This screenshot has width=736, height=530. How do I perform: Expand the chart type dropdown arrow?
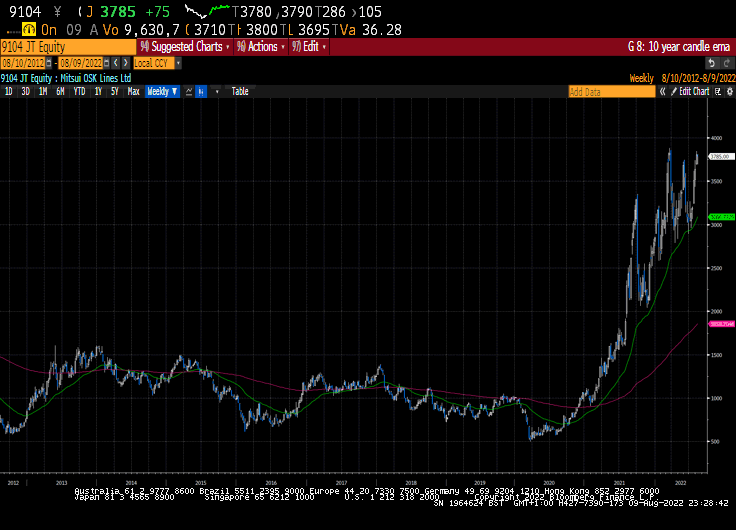(217, 92)
